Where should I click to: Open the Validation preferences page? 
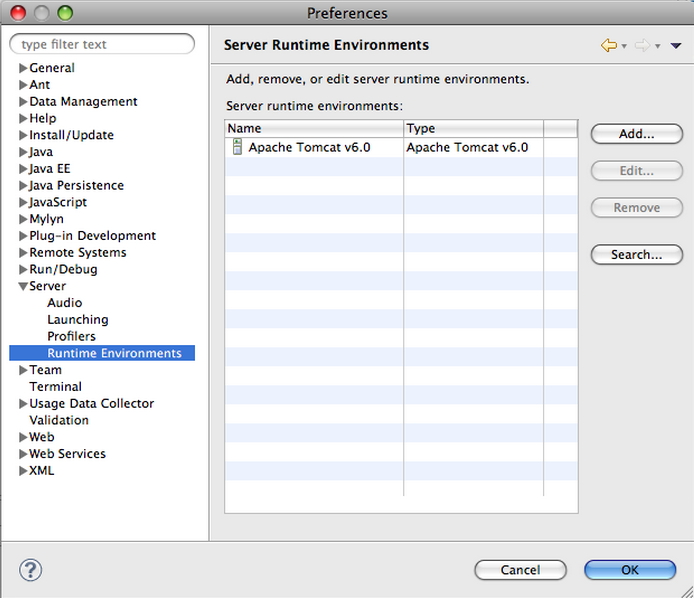[x=59, y=420]
